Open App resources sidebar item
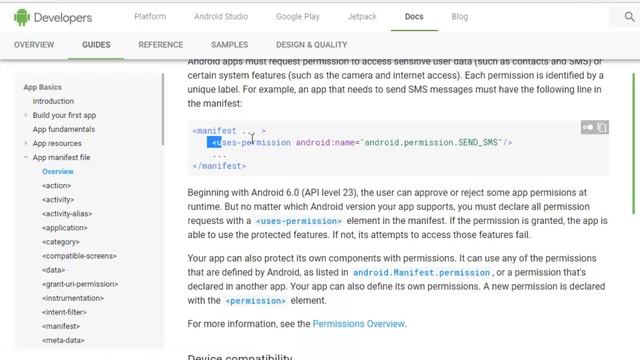640x360 pixels. tap(57, 143)
